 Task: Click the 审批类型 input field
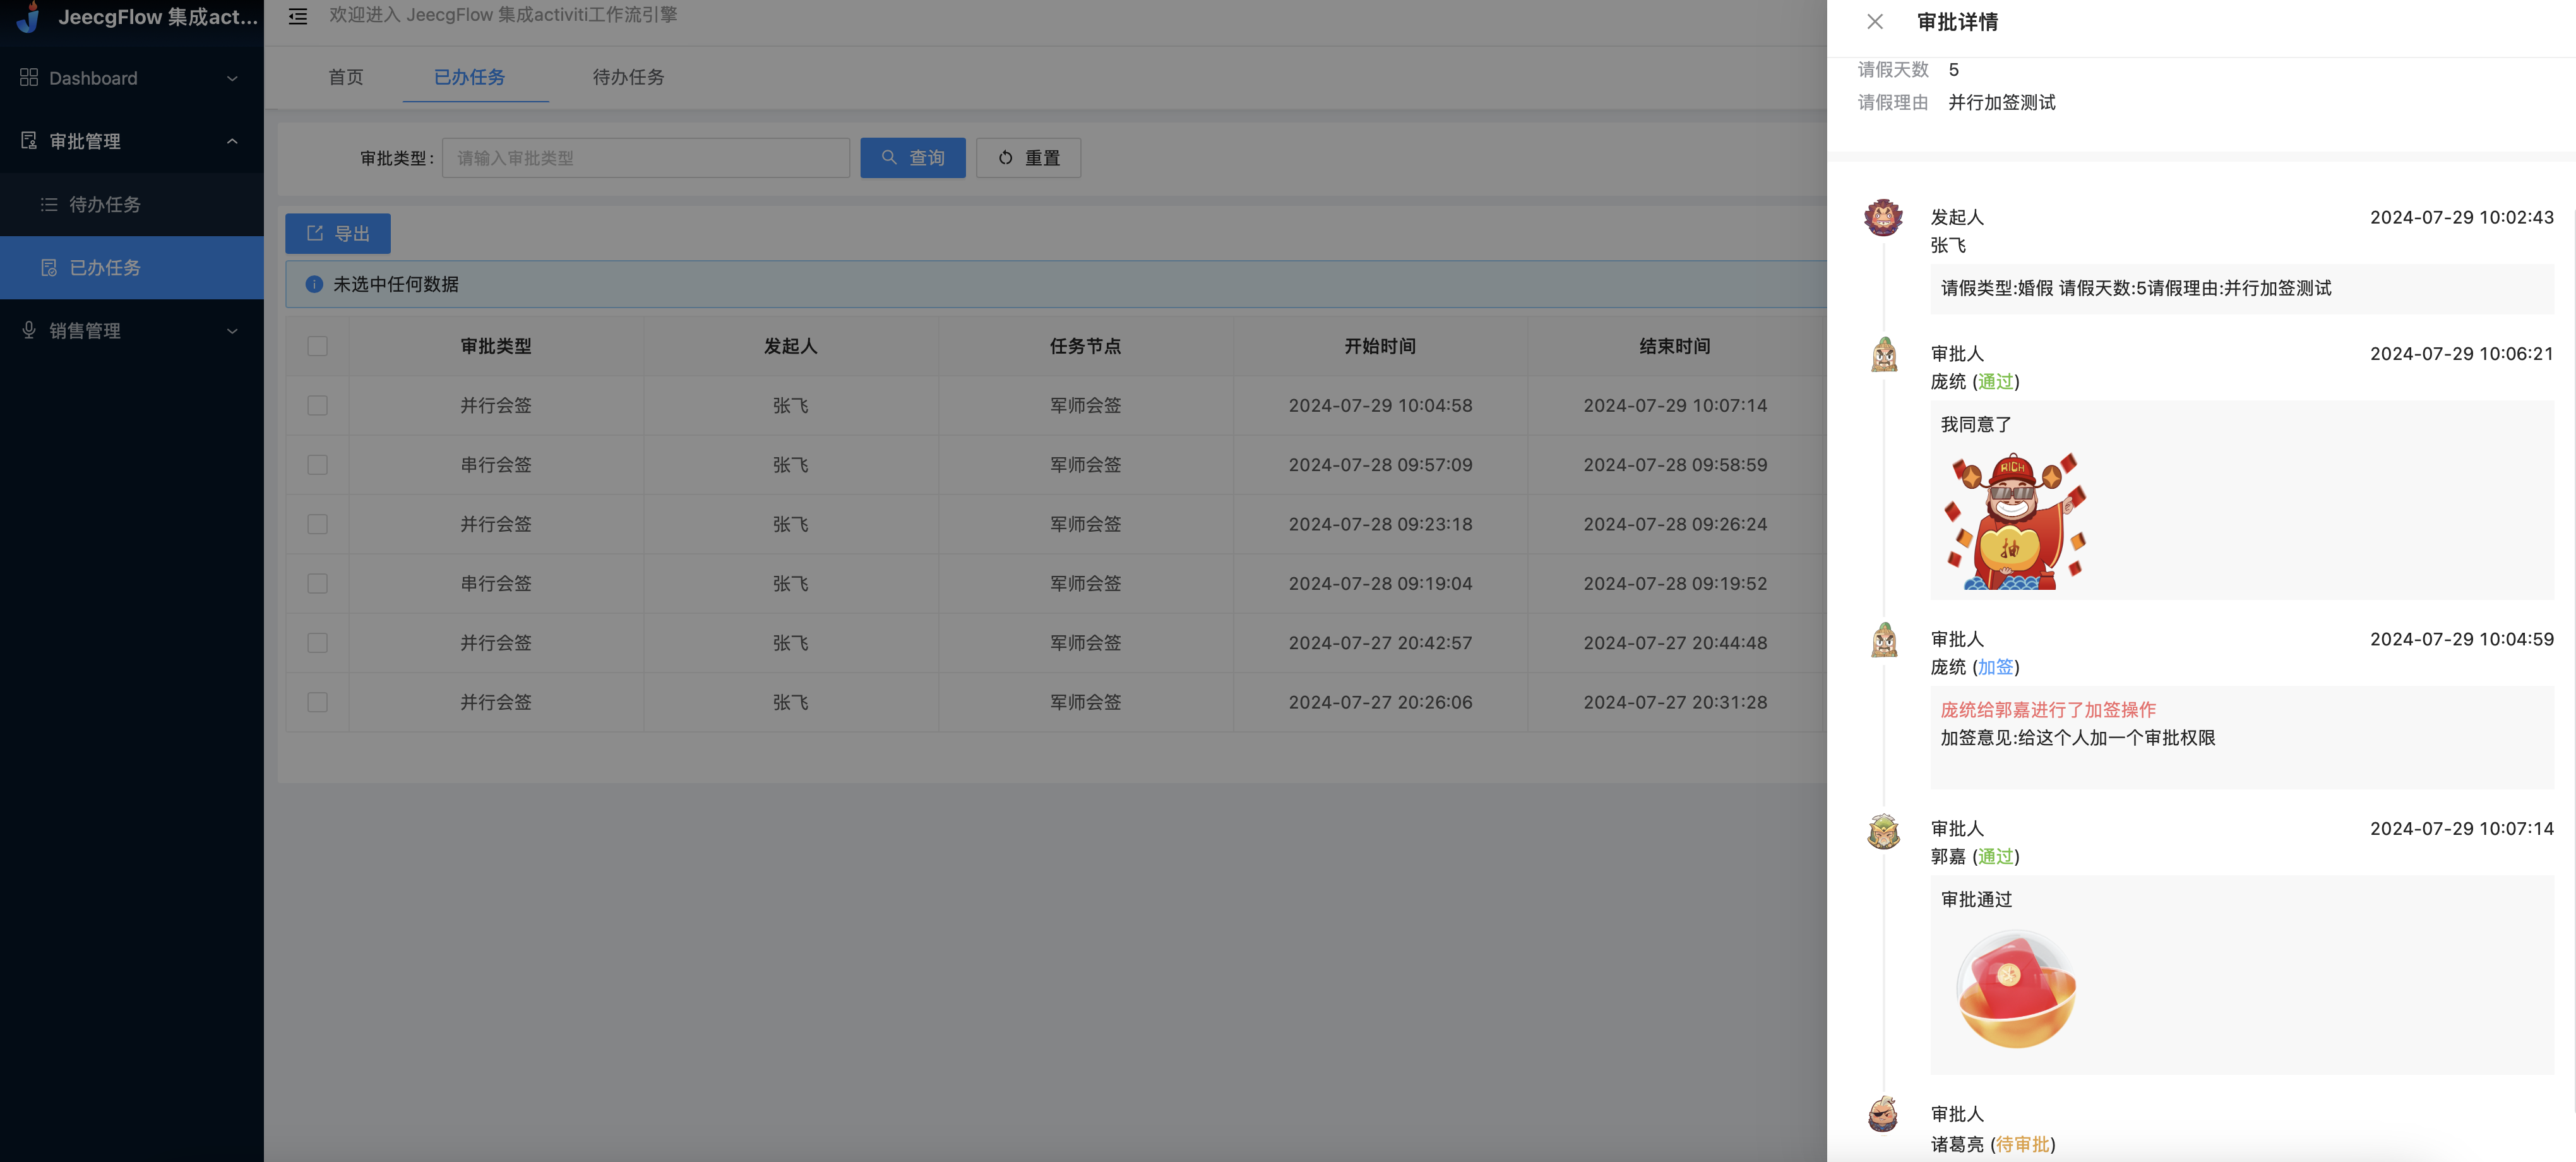[645, 158]
